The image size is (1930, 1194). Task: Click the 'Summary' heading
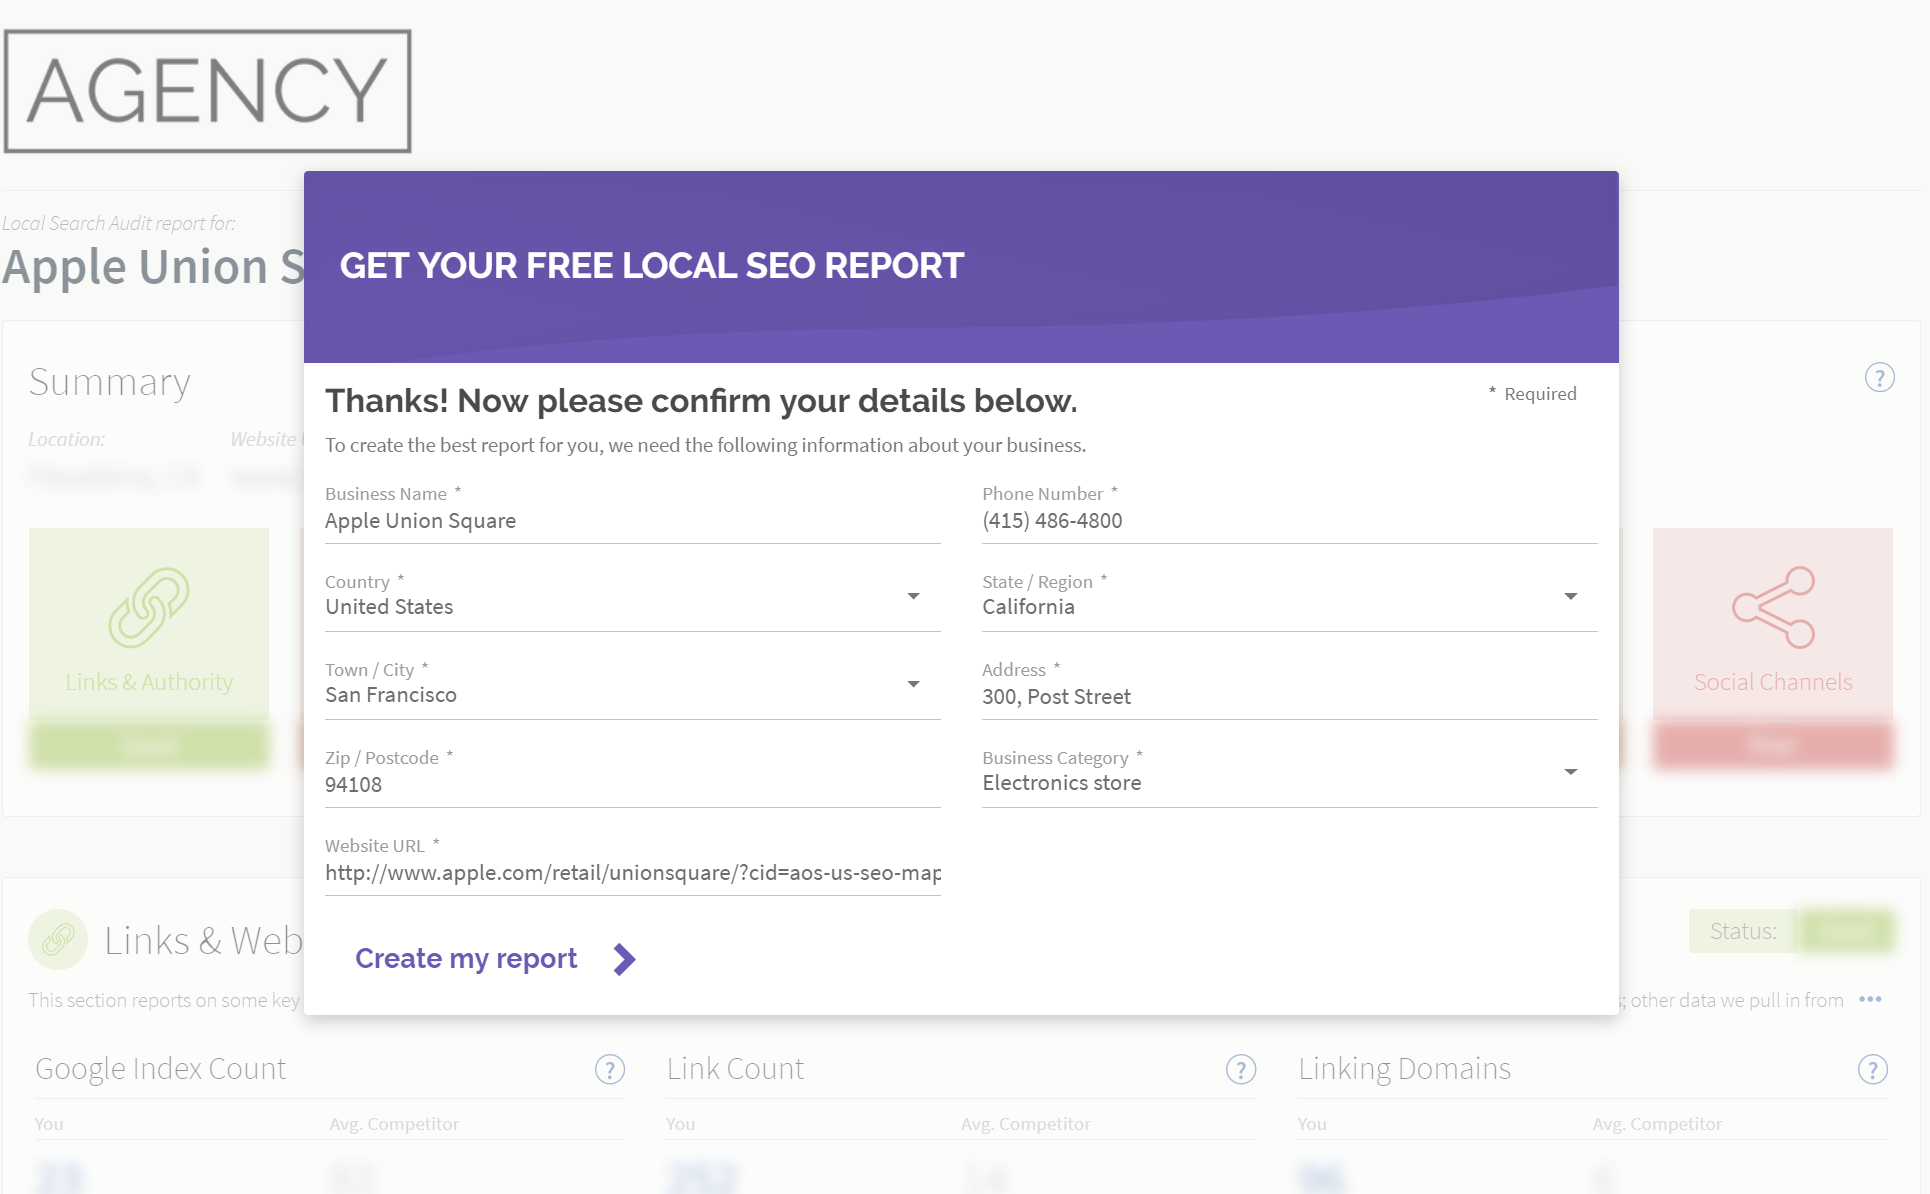[x=109, y=382]
